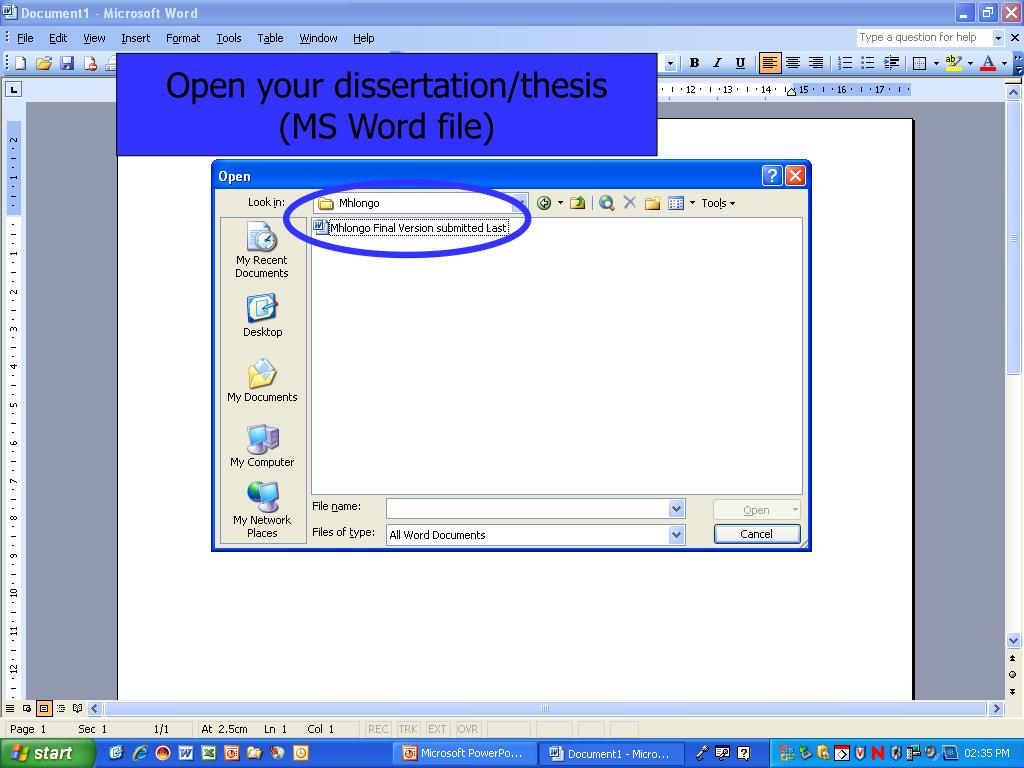
Task: Switch to Microsoft PowerPoint taskbar button
Action: [x=464, y=754]
